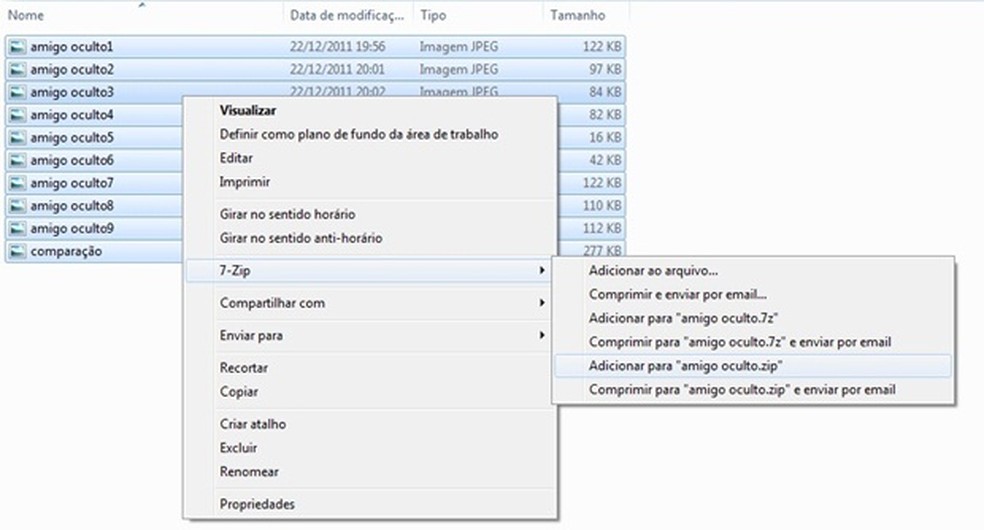Image resolution: width=984 pixels, height=530 pixels.
Task: Open the Compartilhar com menu entry
Action: coord(272,303)
